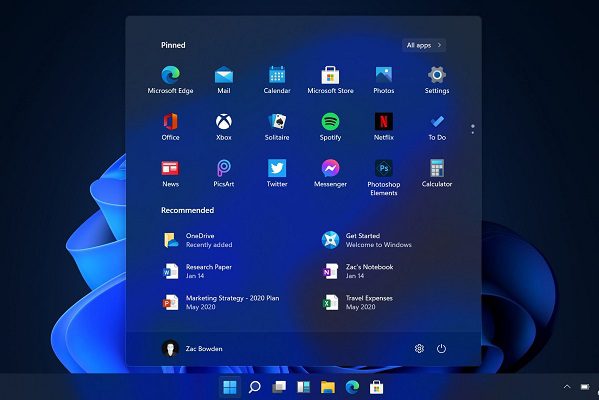Screen dimensions: 599x400
Task: Click the Windows Start button on taskbar
Action: 230,387
